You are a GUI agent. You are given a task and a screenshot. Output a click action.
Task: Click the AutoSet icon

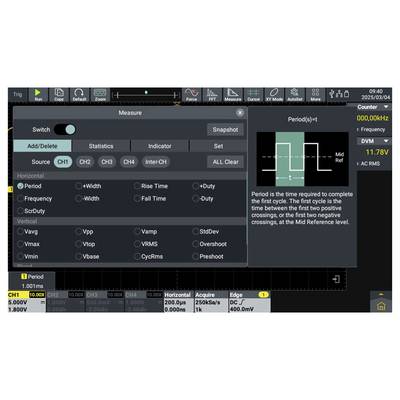(x=295, y=95)
